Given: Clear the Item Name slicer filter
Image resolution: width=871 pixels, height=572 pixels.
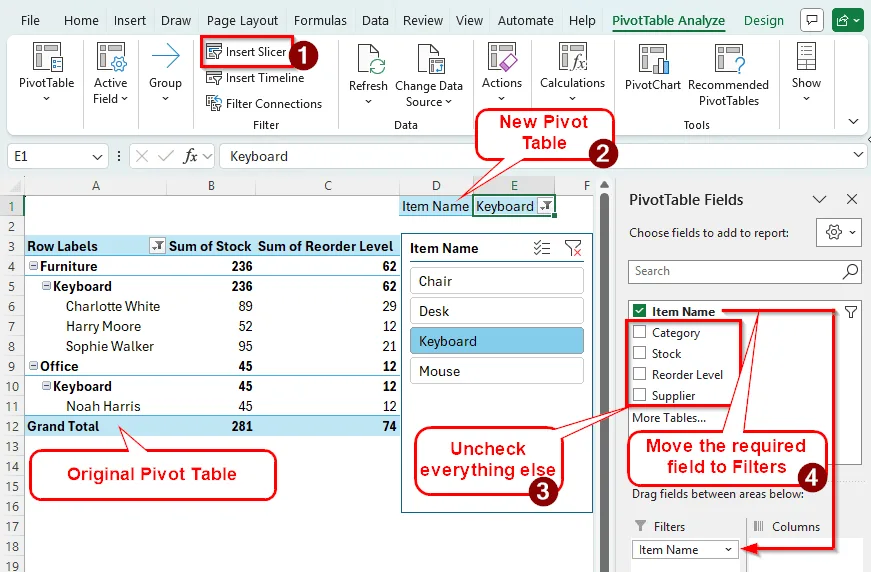Looking at the screenshot, I should coord(573,248).
